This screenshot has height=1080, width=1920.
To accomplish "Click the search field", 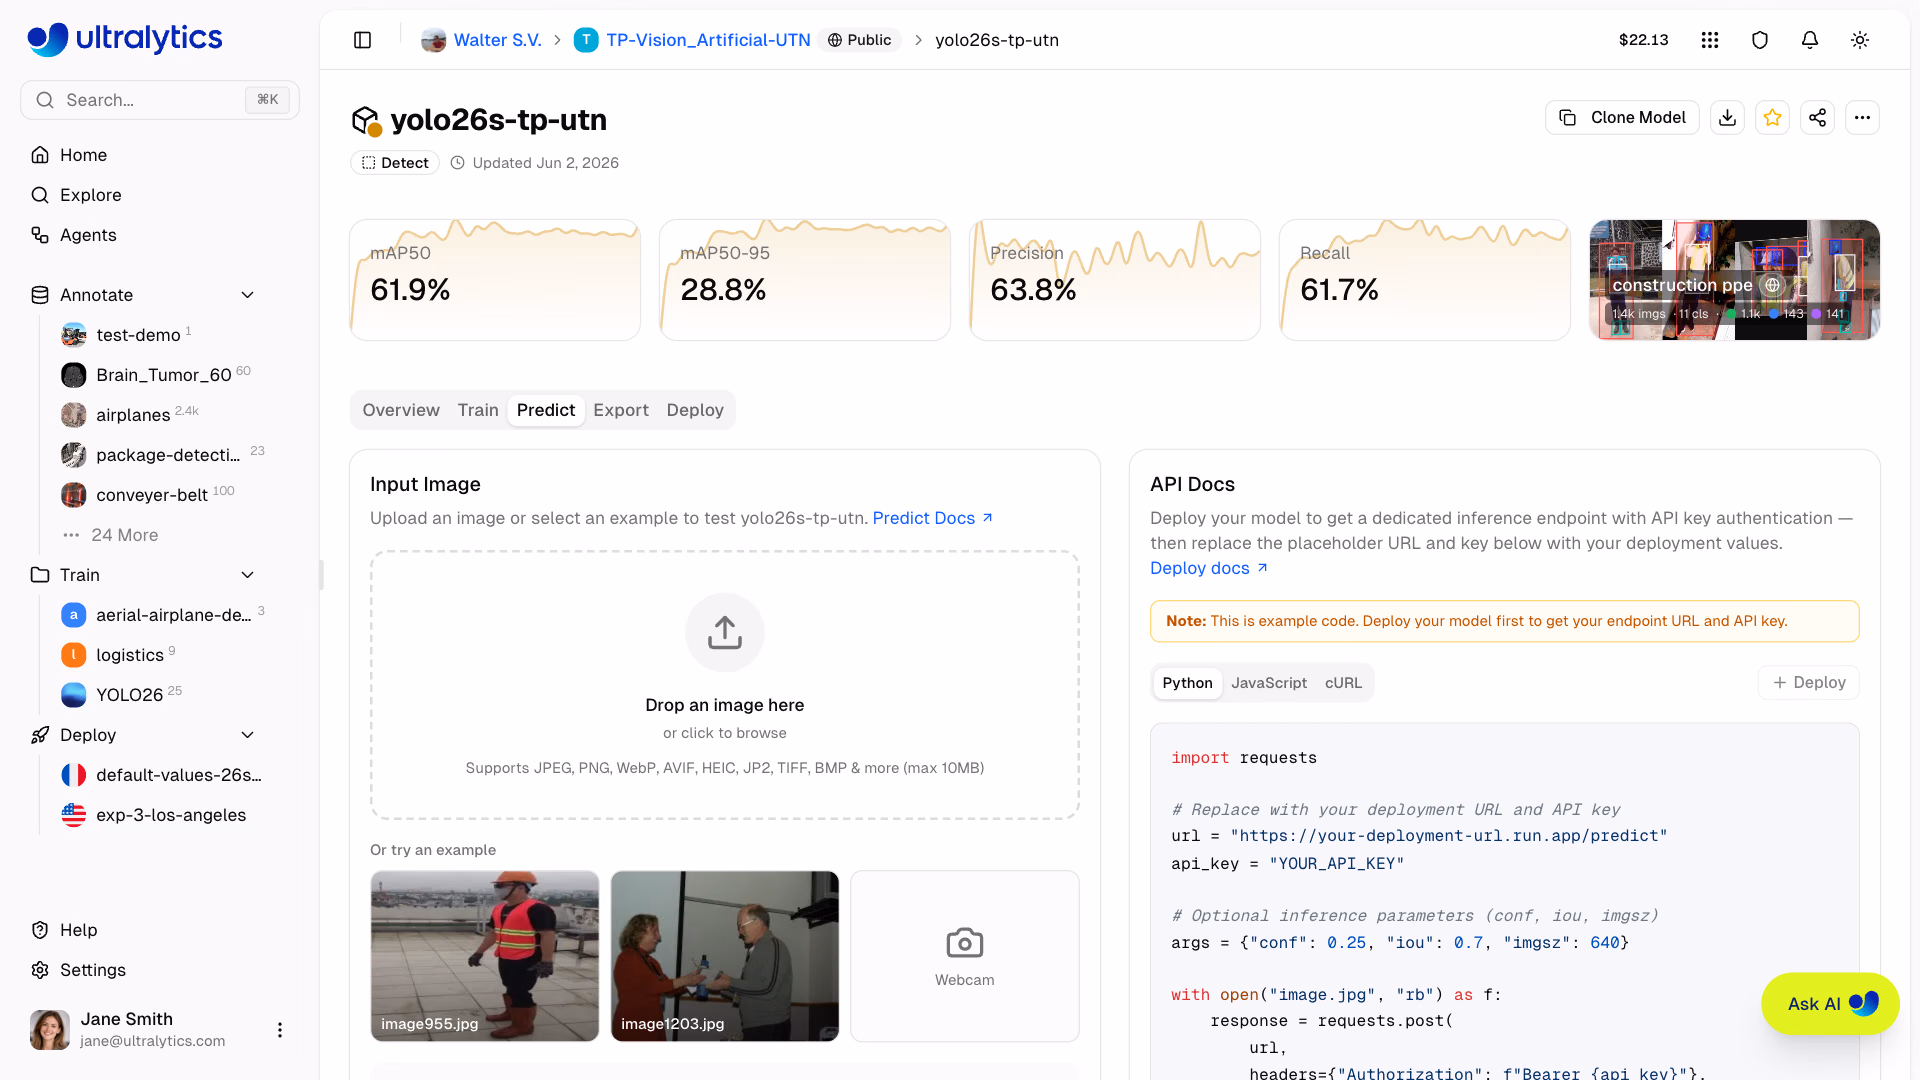I will pyautogui.click(x=160, y=100).
